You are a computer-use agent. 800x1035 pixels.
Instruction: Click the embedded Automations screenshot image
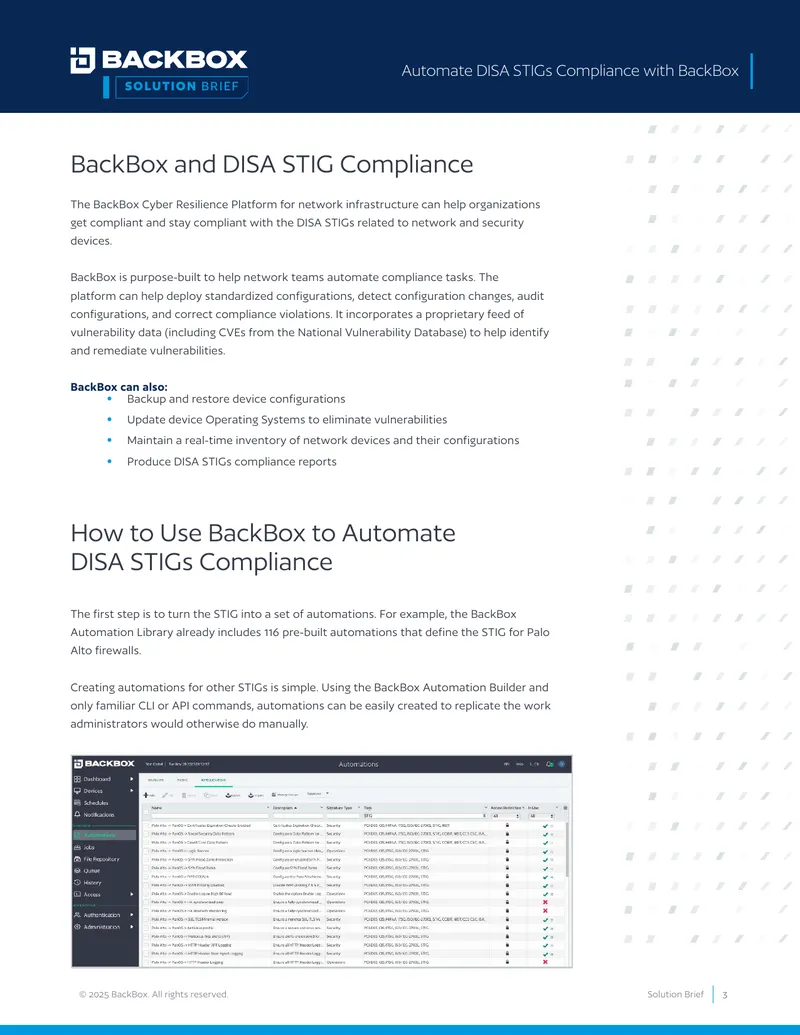pos(321,861)
